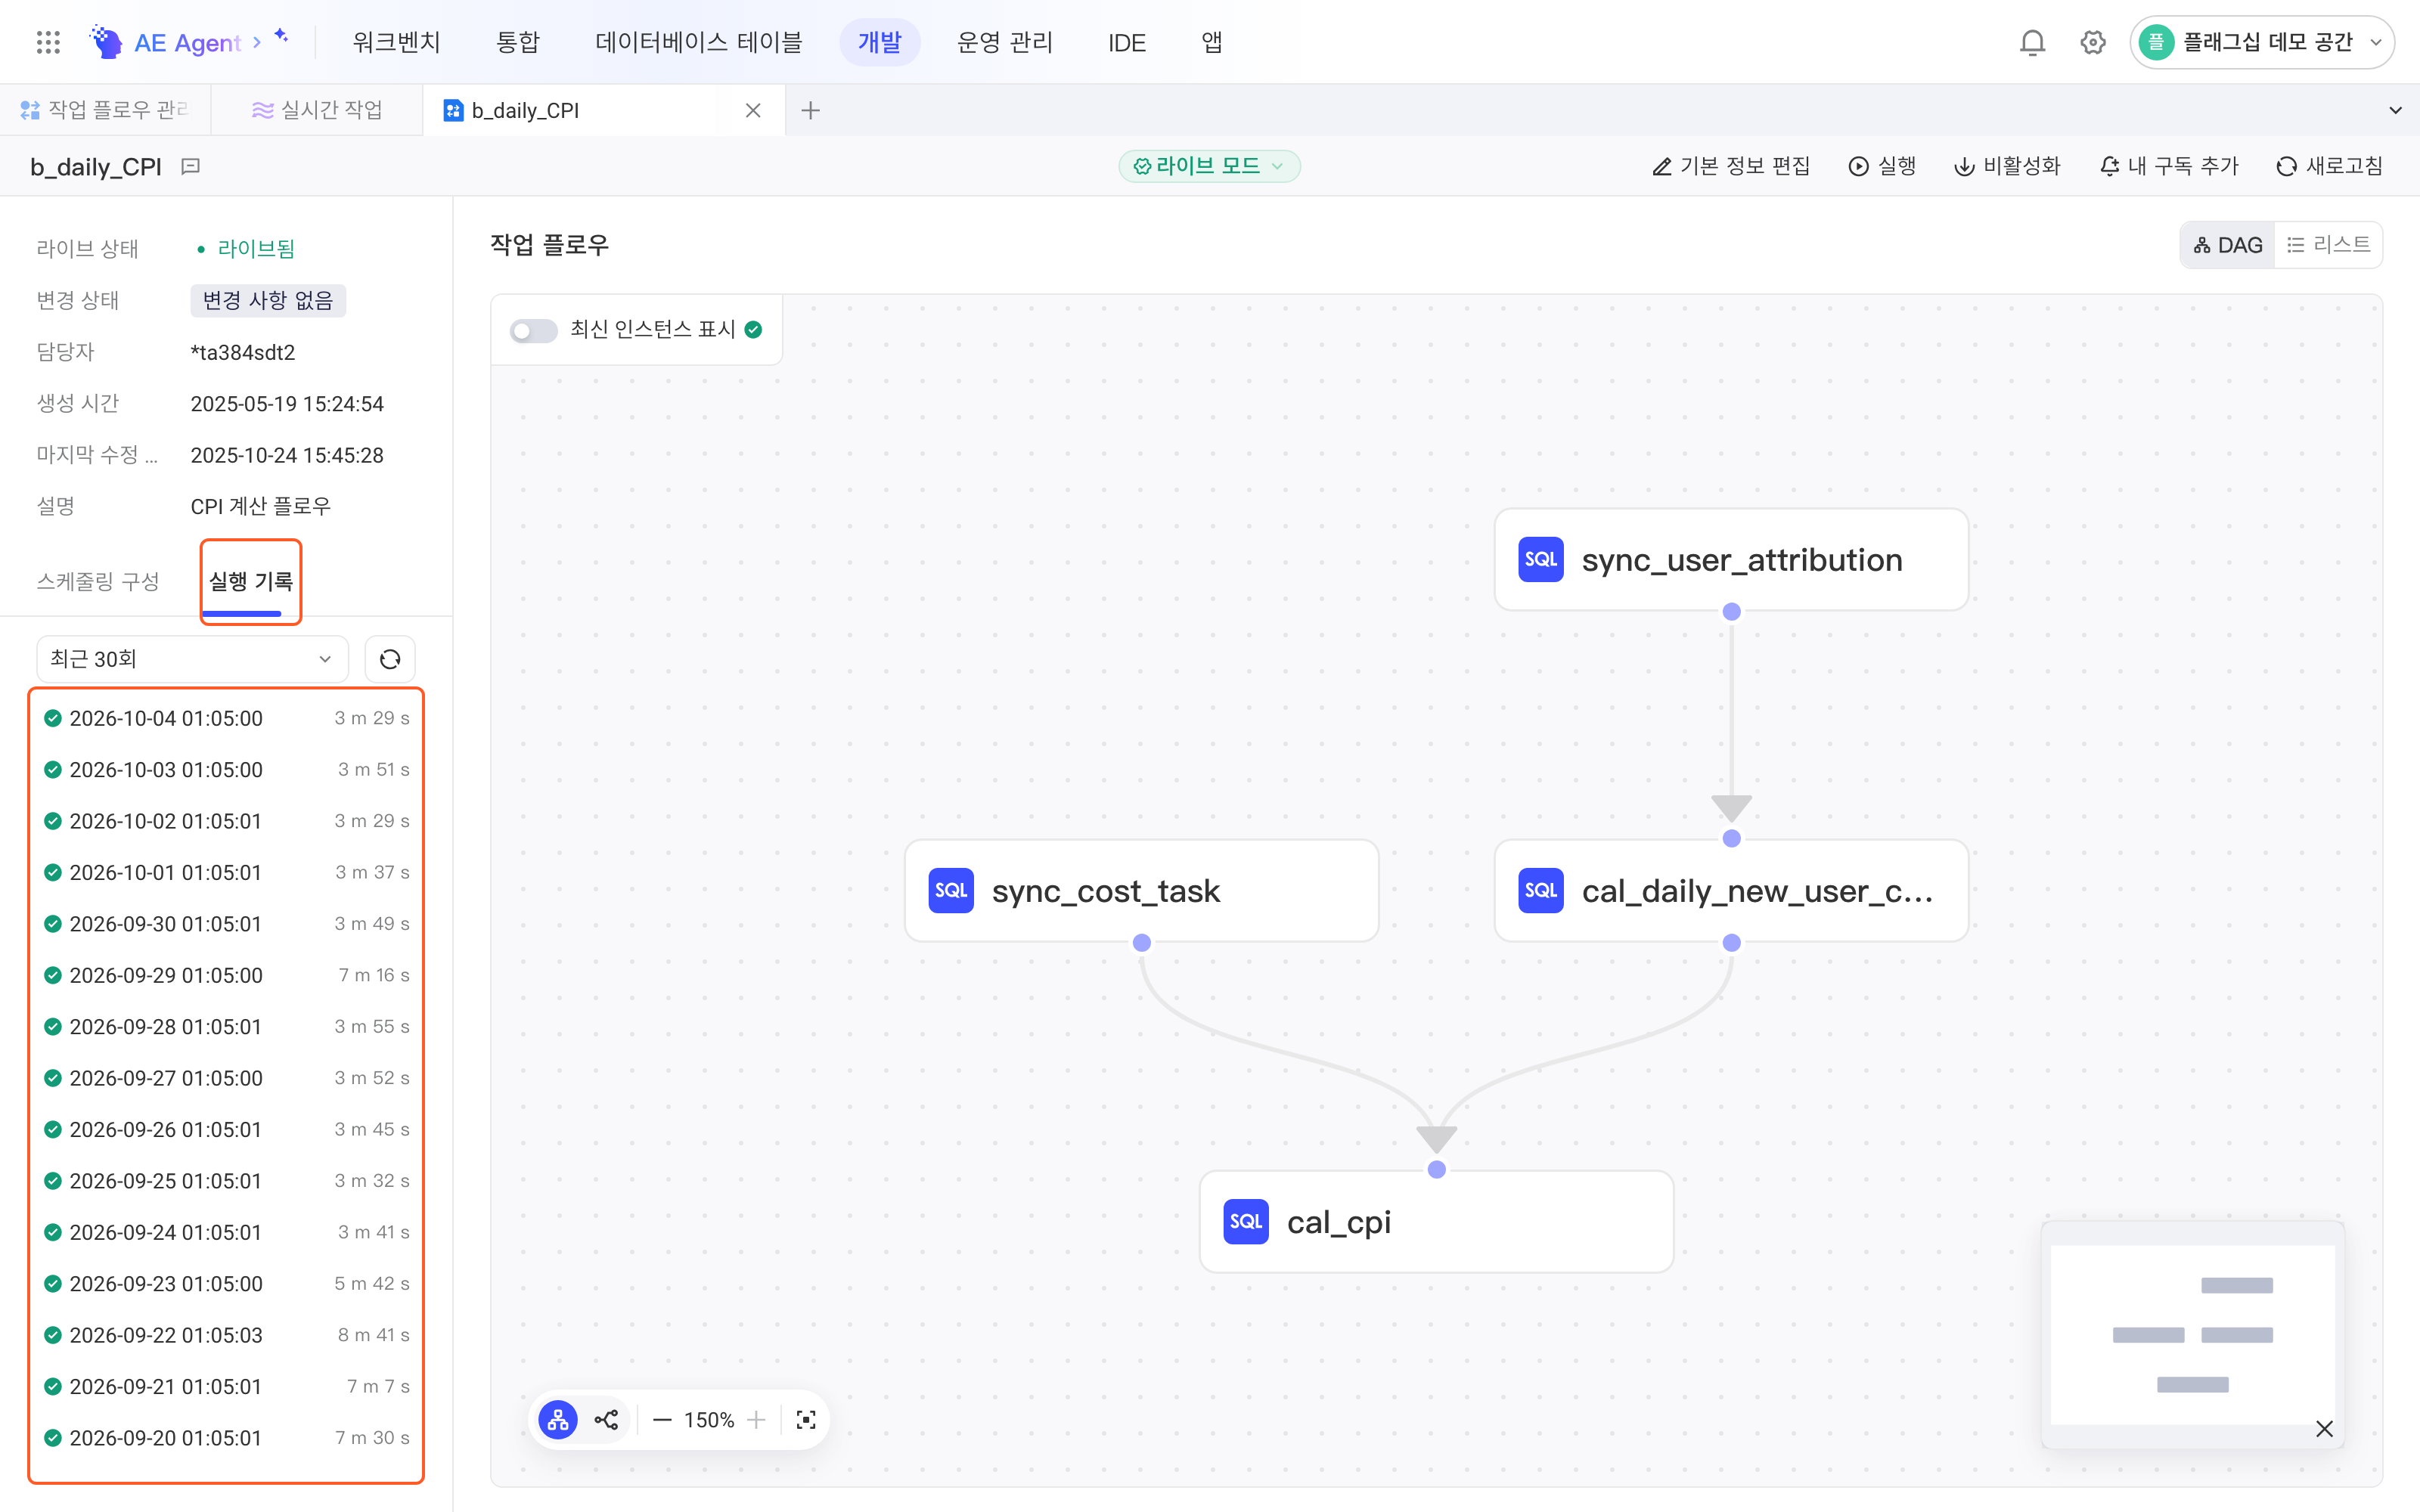This screenshot has height=1512, width=2420.
Task: Click the fit-to-screen icon
Action: [806, 1420]
